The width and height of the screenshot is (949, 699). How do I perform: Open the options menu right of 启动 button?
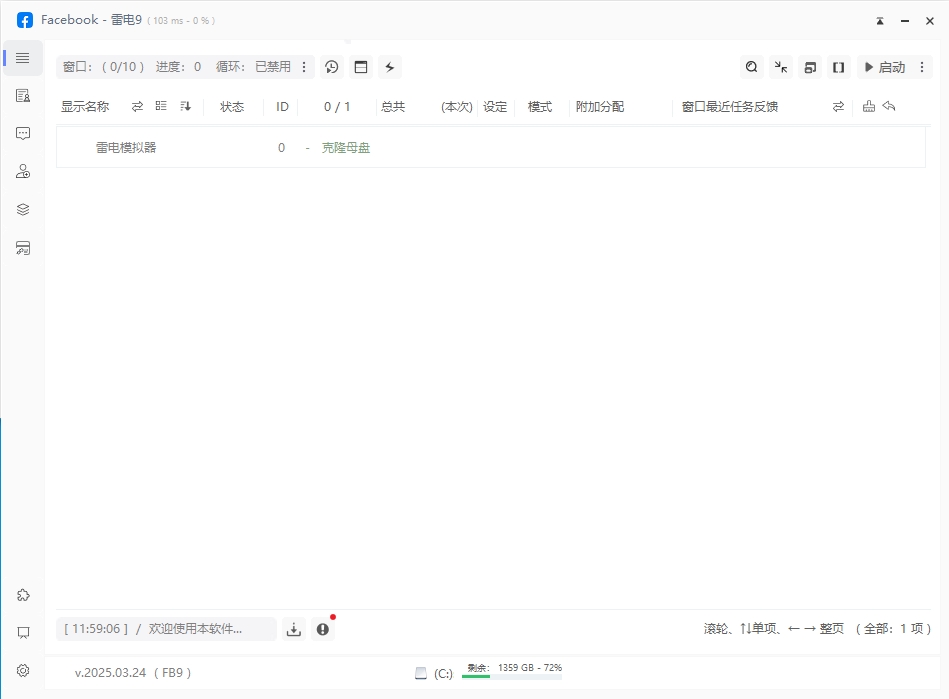(920, 67)
